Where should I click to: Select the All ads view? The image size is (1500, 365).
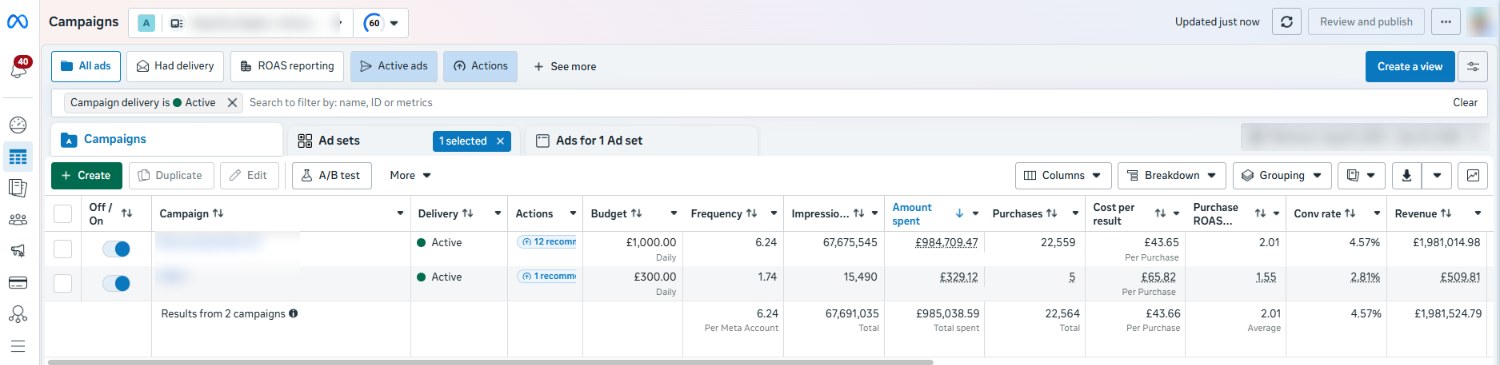[86, 66]
